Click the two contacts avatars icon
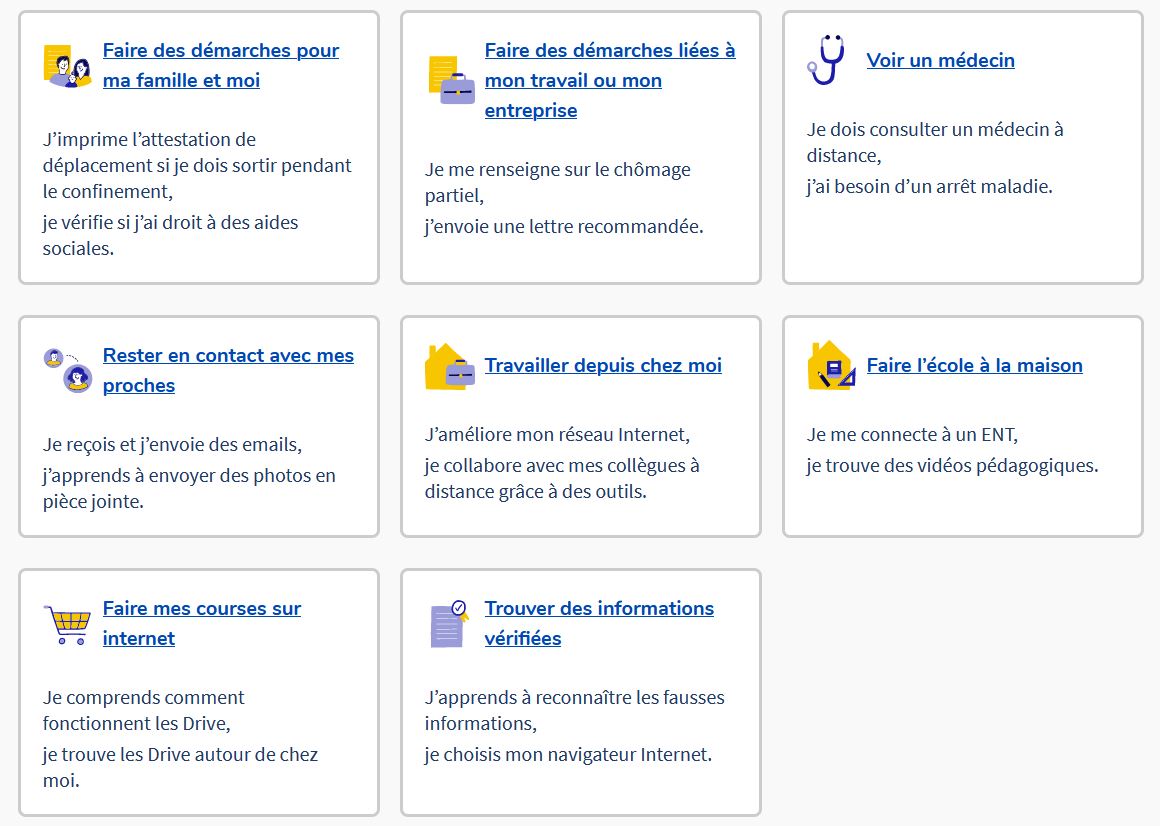This screenshot has width=1160, height=826. [x=67, y=370]
